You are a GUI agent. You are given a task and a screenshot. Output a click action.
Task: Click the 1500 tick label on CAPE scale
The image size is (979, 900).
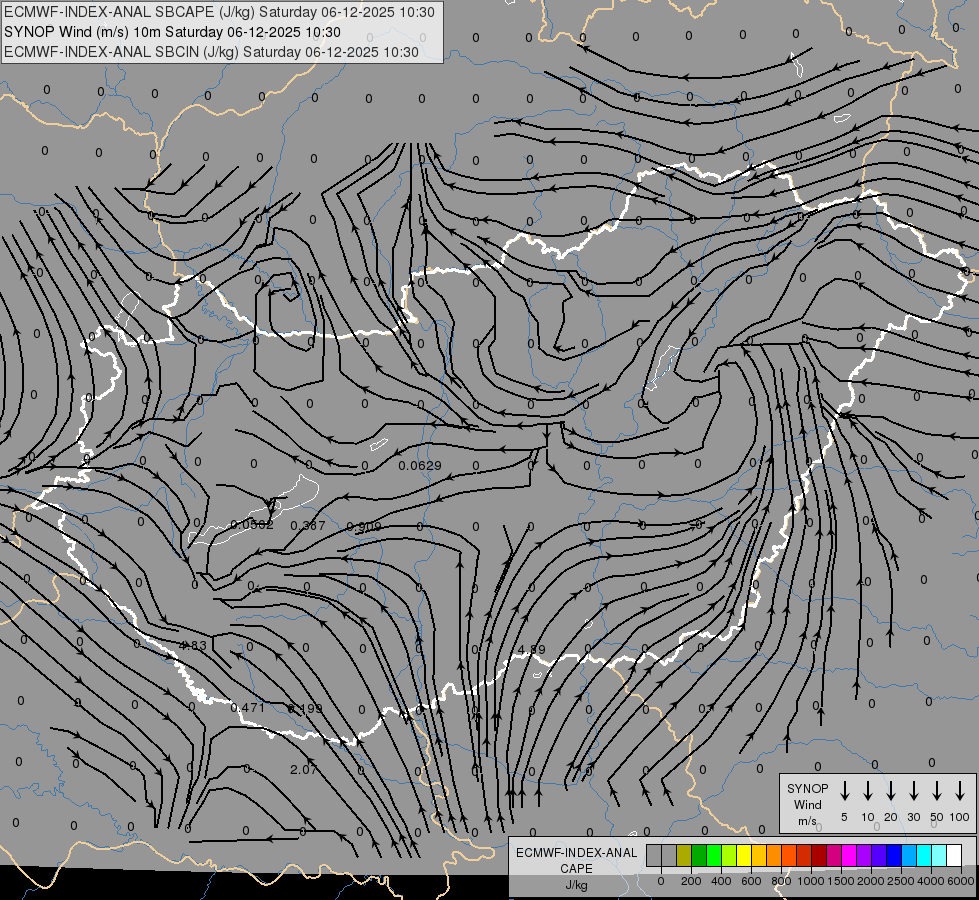pyautogui.click(x=841, y=881)
